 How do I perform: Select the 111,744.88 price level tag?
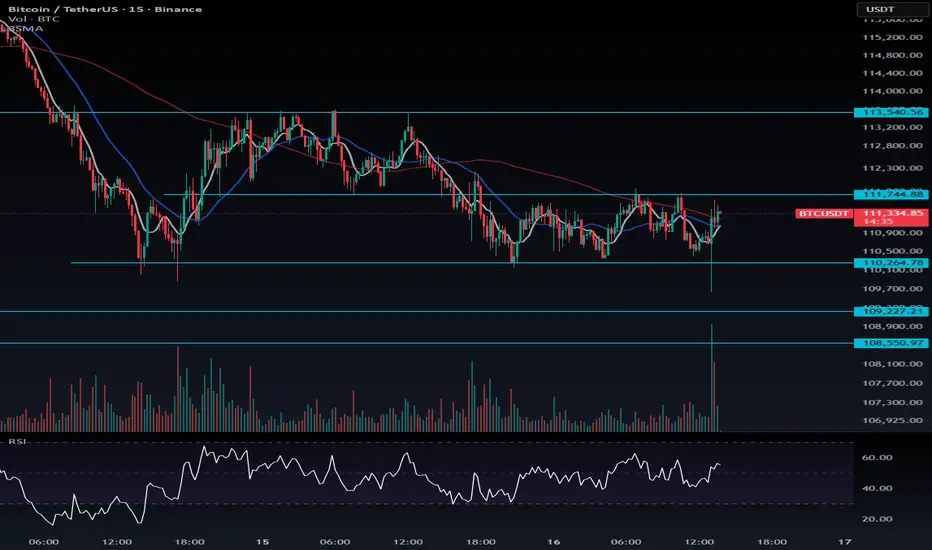click(890, 194)
